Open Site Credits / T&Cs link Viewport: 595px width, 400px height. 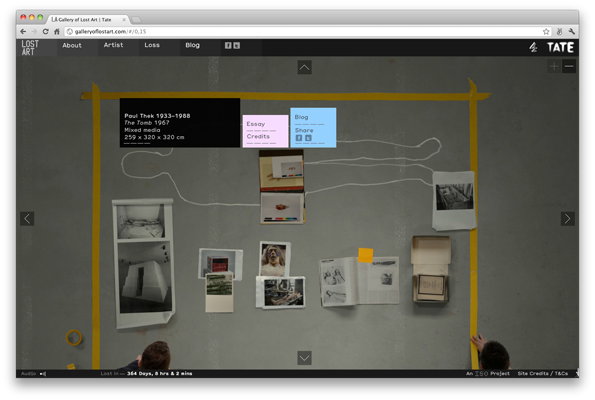point(543,374)
